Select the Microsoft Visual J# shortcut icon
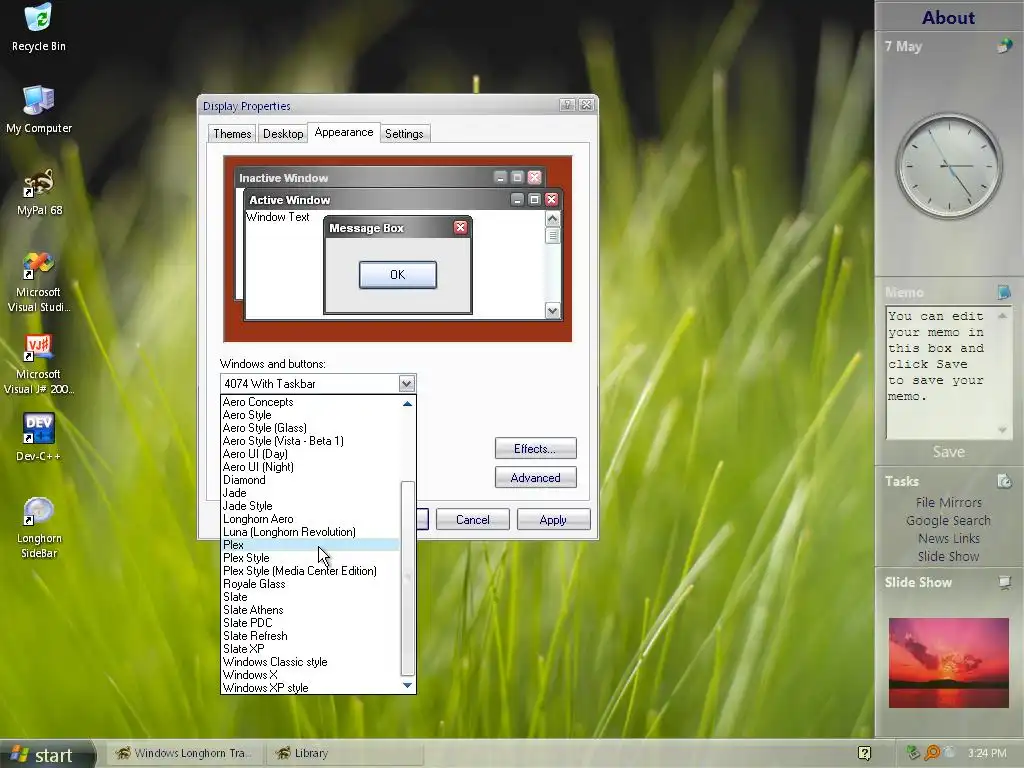The height and width of the screenshot is (768, 1024). click(39, 364)
